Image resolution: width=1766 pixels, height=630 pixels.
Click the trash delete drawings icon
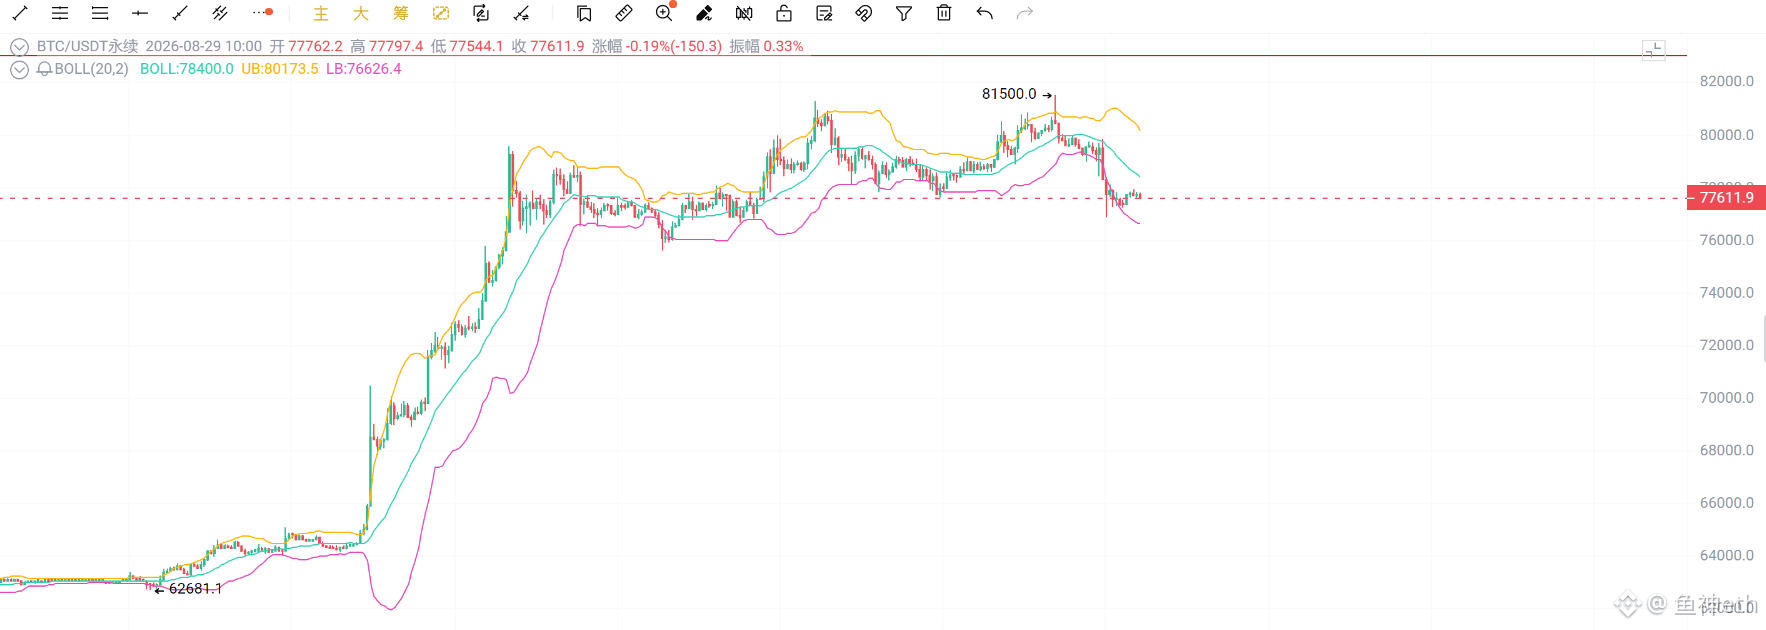click(944, 13)
